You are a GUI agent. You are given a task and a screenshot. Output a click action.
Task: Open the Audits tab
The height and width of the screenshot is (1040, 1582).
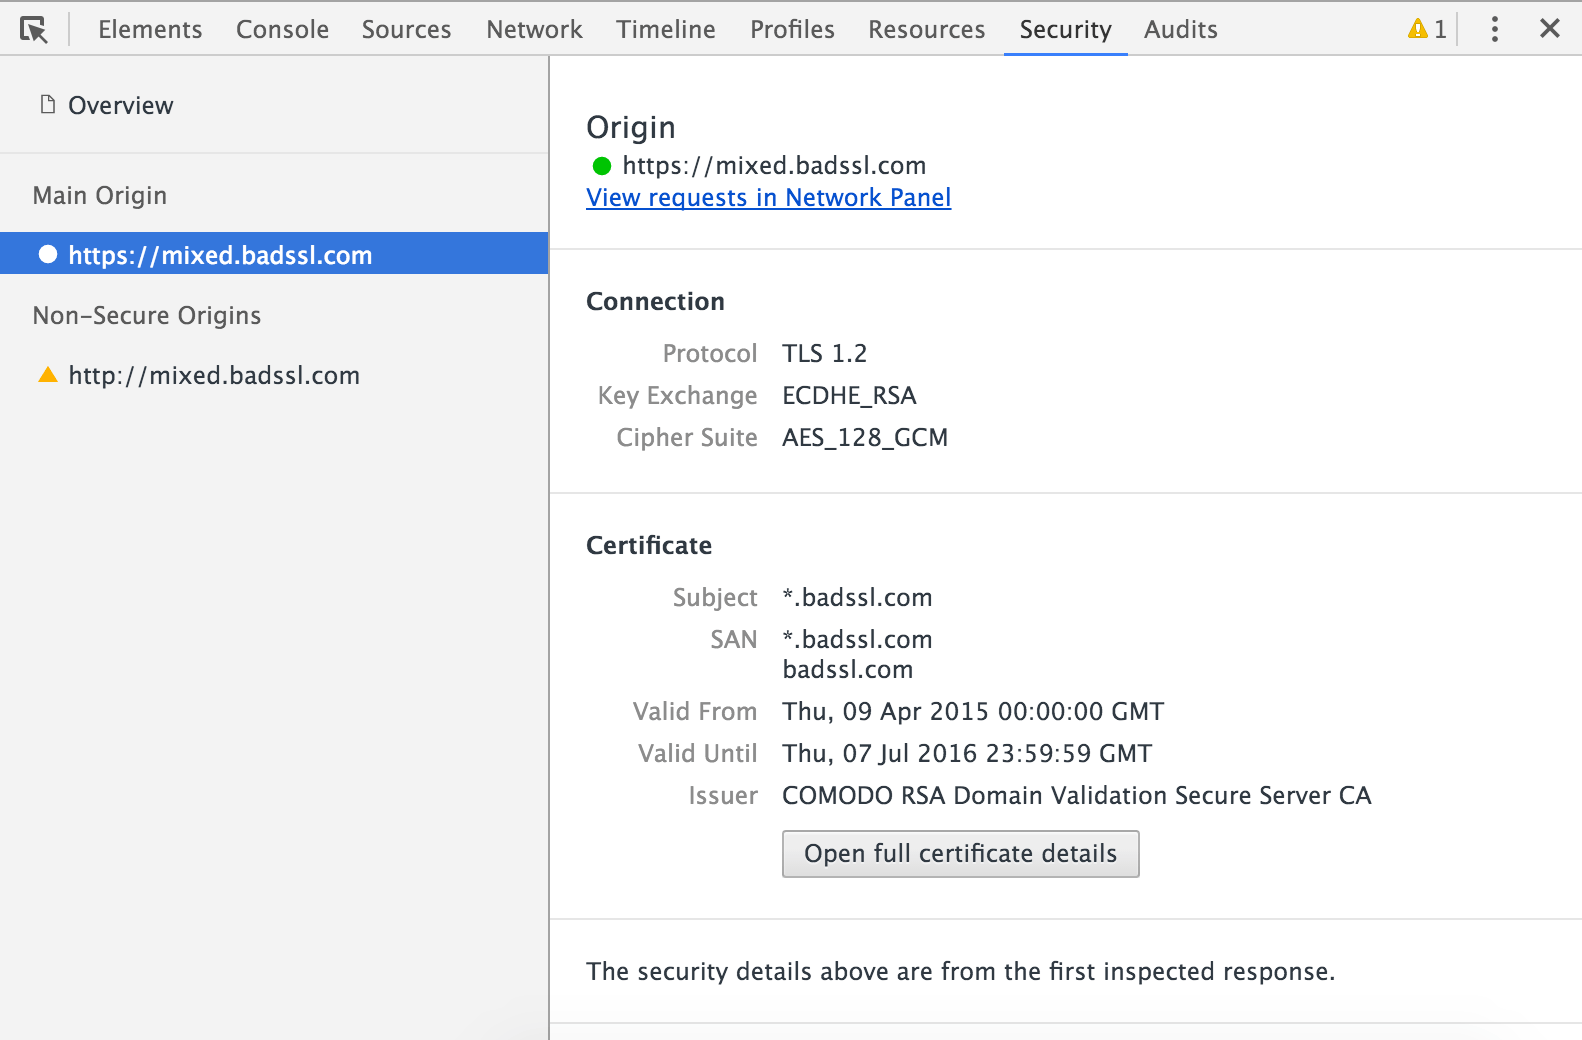click(1180, 30)
